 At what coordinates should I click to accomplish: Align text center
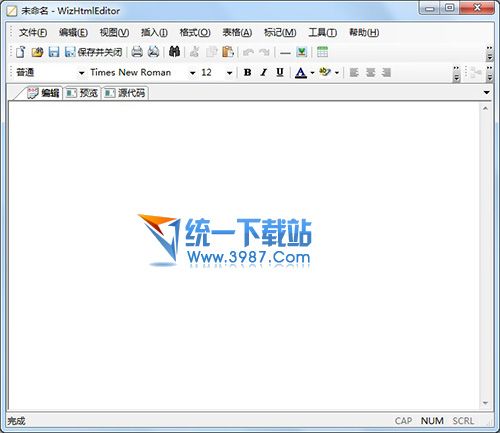(370, 72)
